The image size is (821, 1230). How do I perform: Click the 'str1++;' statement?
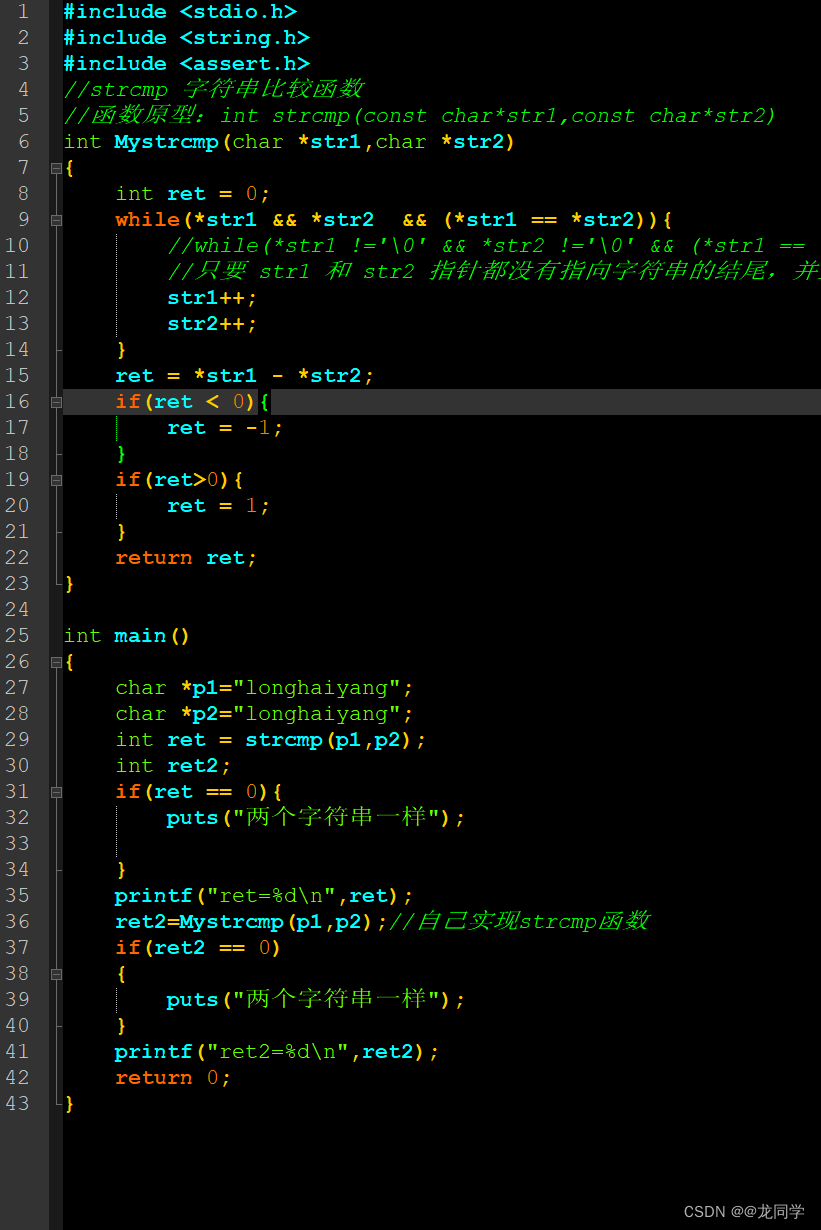point(212,298)
